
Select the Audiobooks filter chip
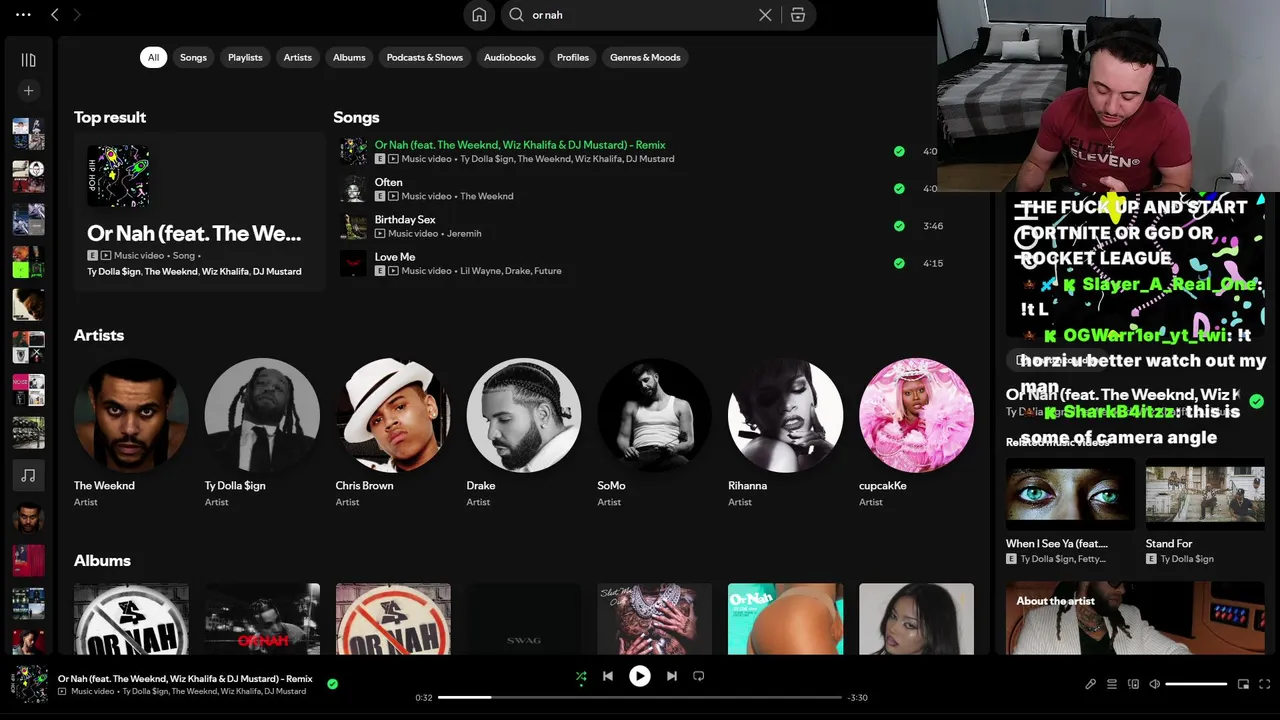pyautogui.click(x=510, y=57)
